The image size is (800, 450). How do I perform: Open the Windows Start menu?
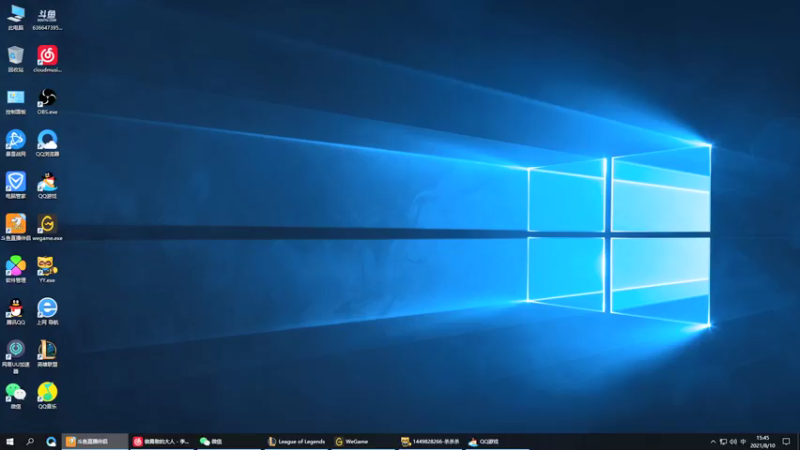[x=10, y=441]
